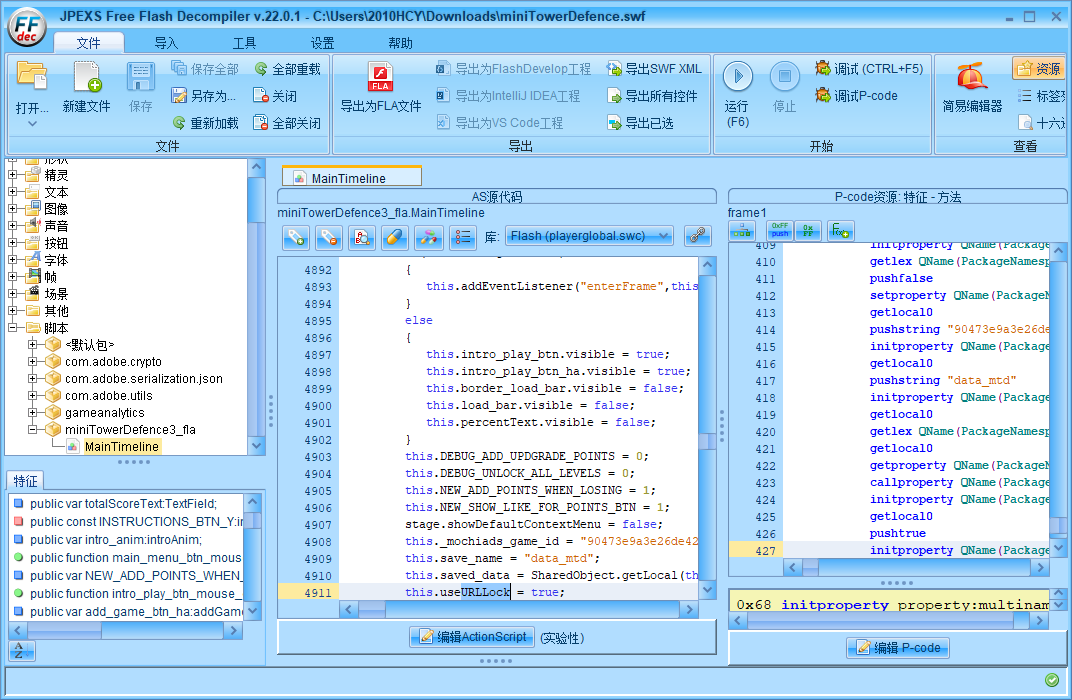This screenshot has height=700, width=1072.
Task: Click the Save As (另存为) icon
Action: coord(180,96)
